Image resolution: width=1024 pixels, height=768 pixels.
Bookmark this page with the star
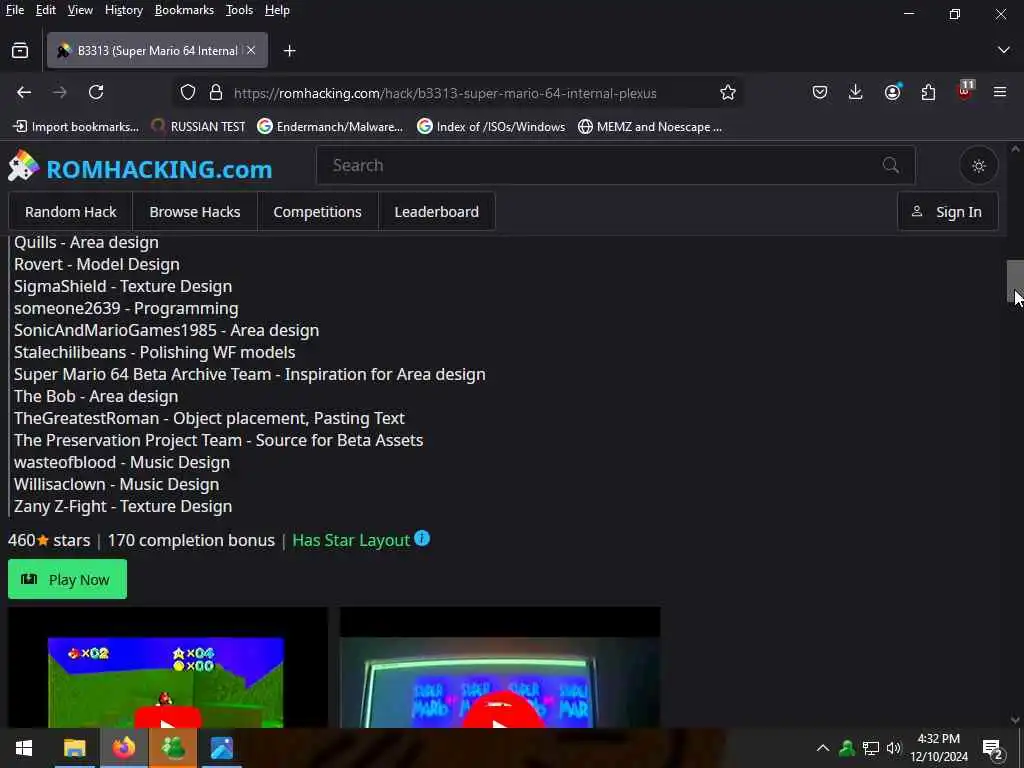(728, 93)
